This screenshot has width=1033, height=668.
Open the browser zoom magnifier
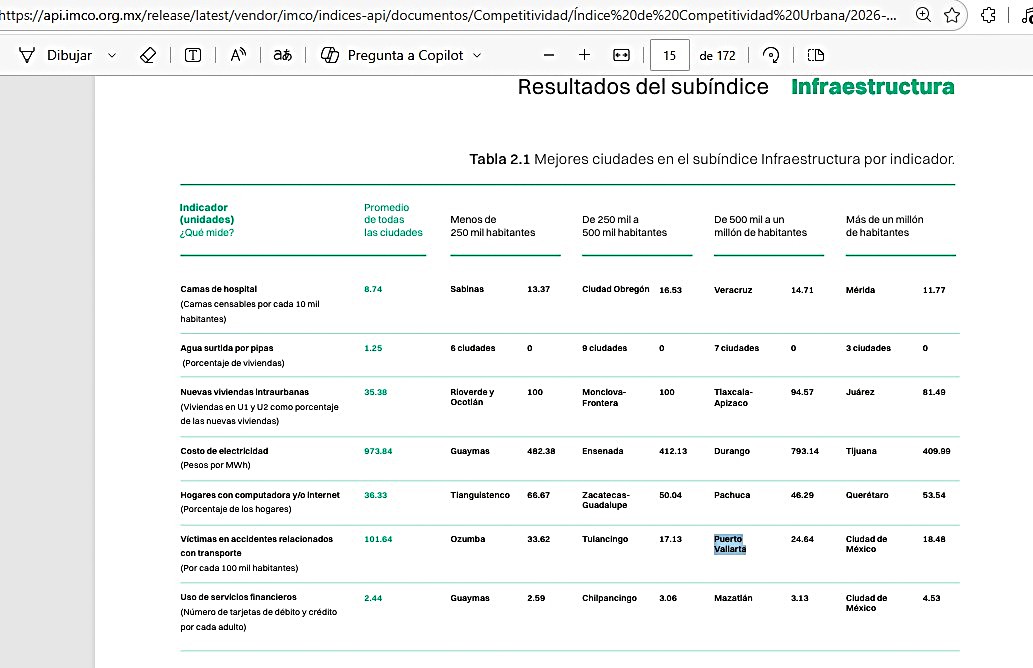[x=924, y=15]
